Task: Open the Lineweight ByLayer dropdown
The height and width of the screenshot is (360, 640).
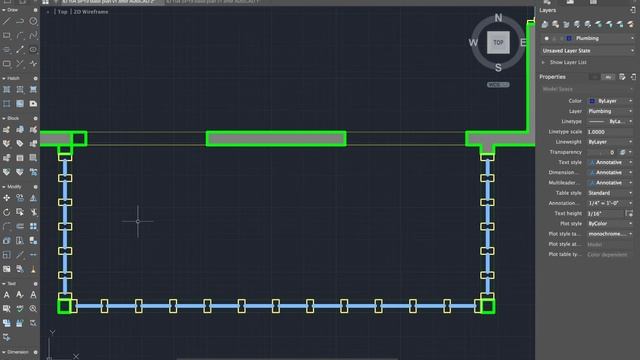Action: click(x=610, y=142)
